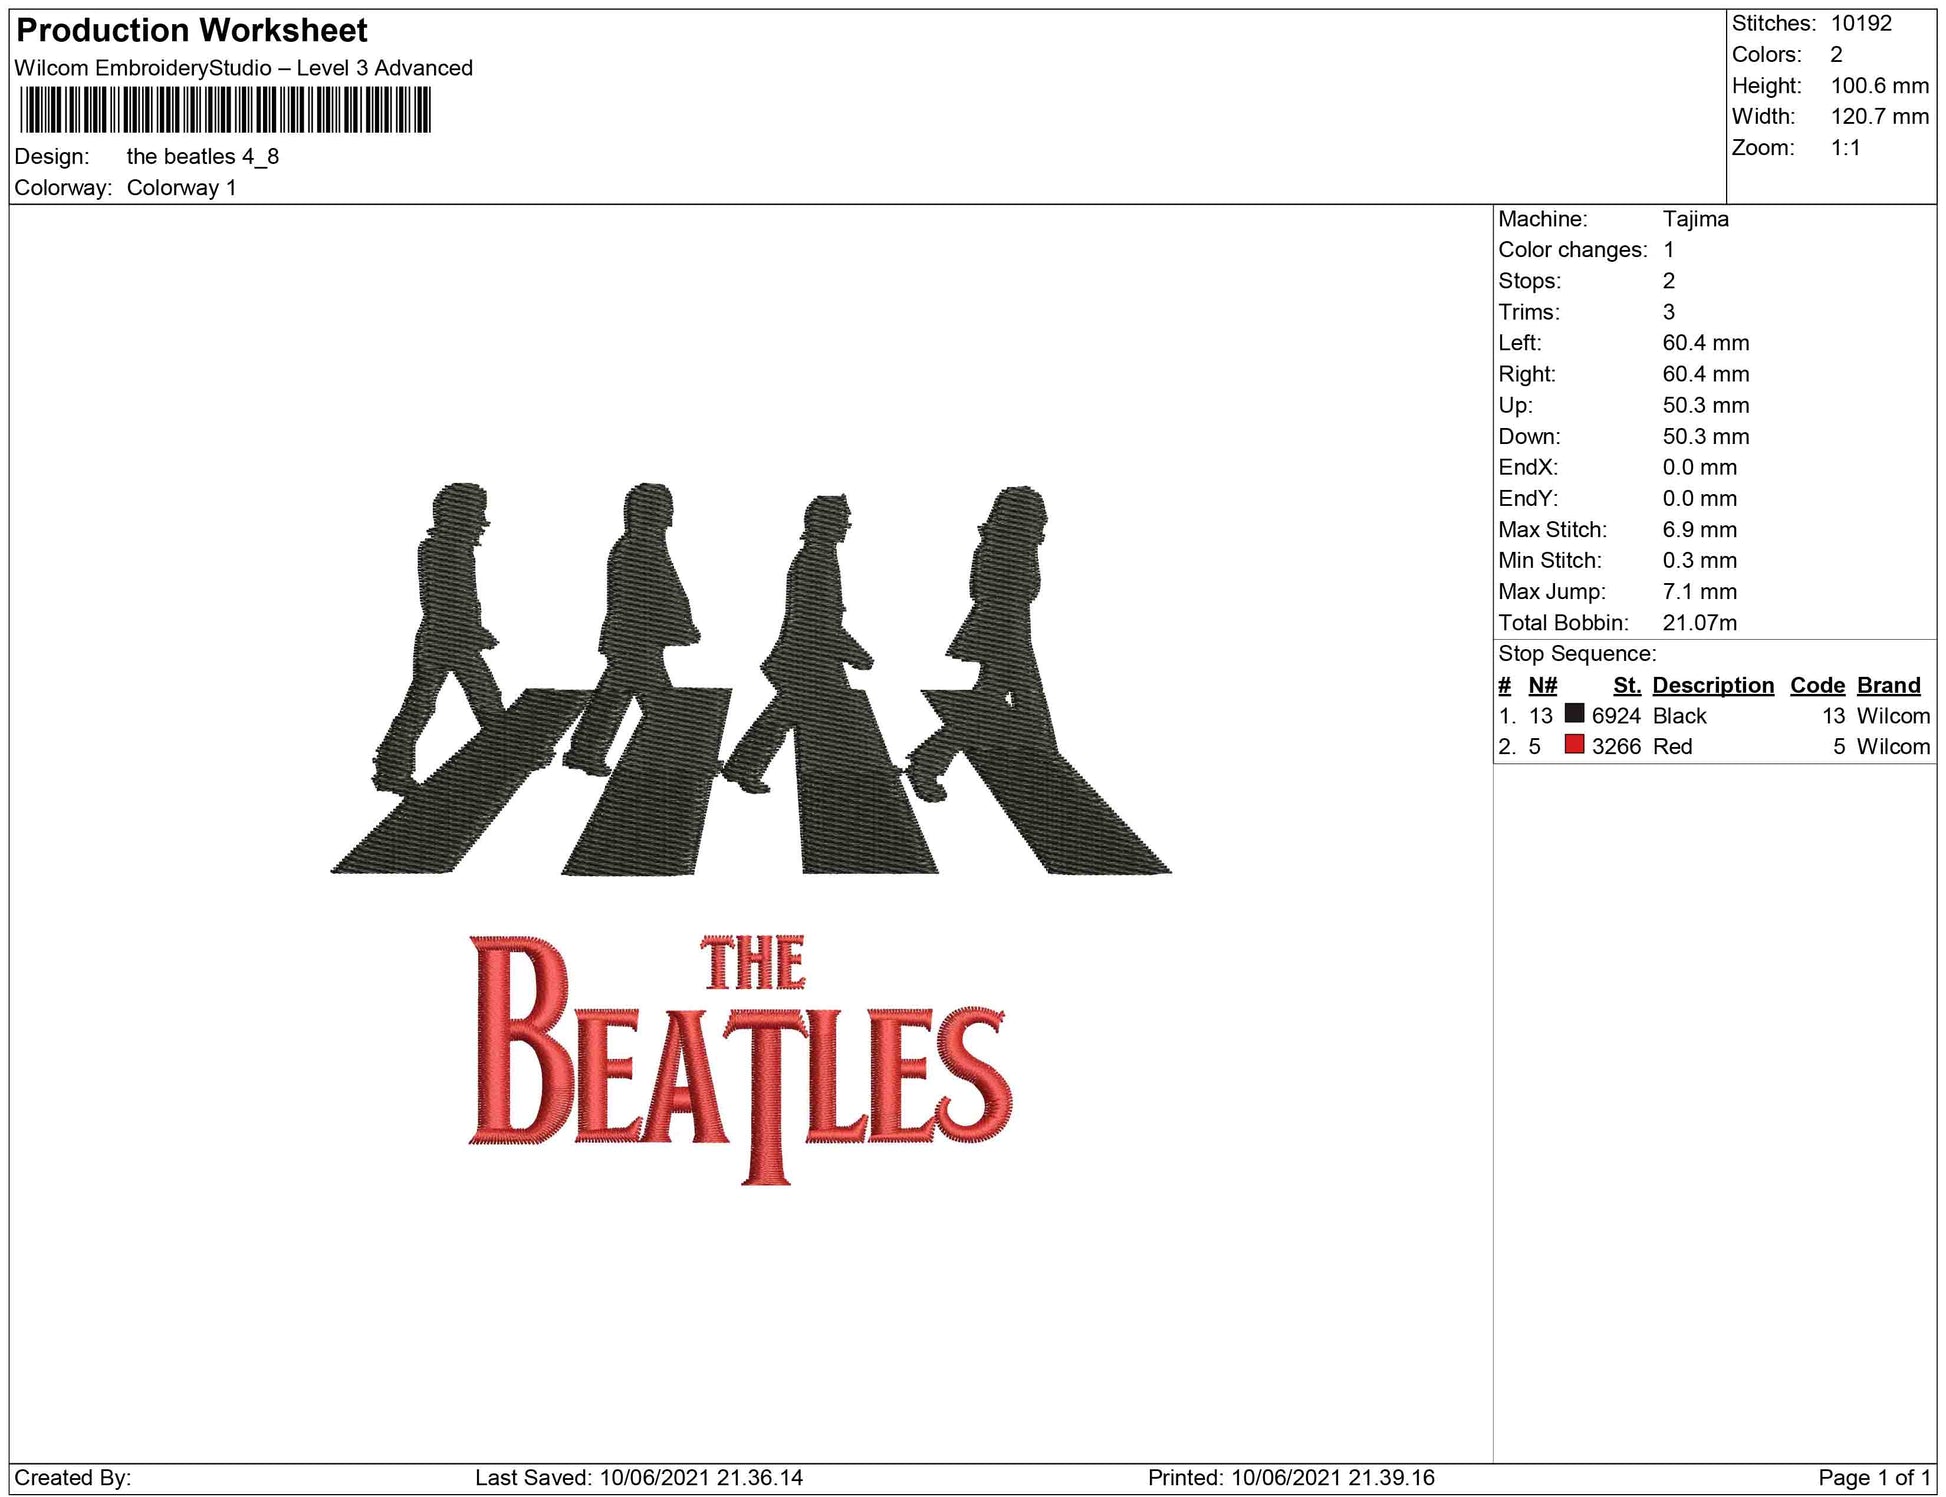The width and height of the screenshot is (1946, 1497).
Task: Click the Description column header
Action: click(x=1712, y=685)
